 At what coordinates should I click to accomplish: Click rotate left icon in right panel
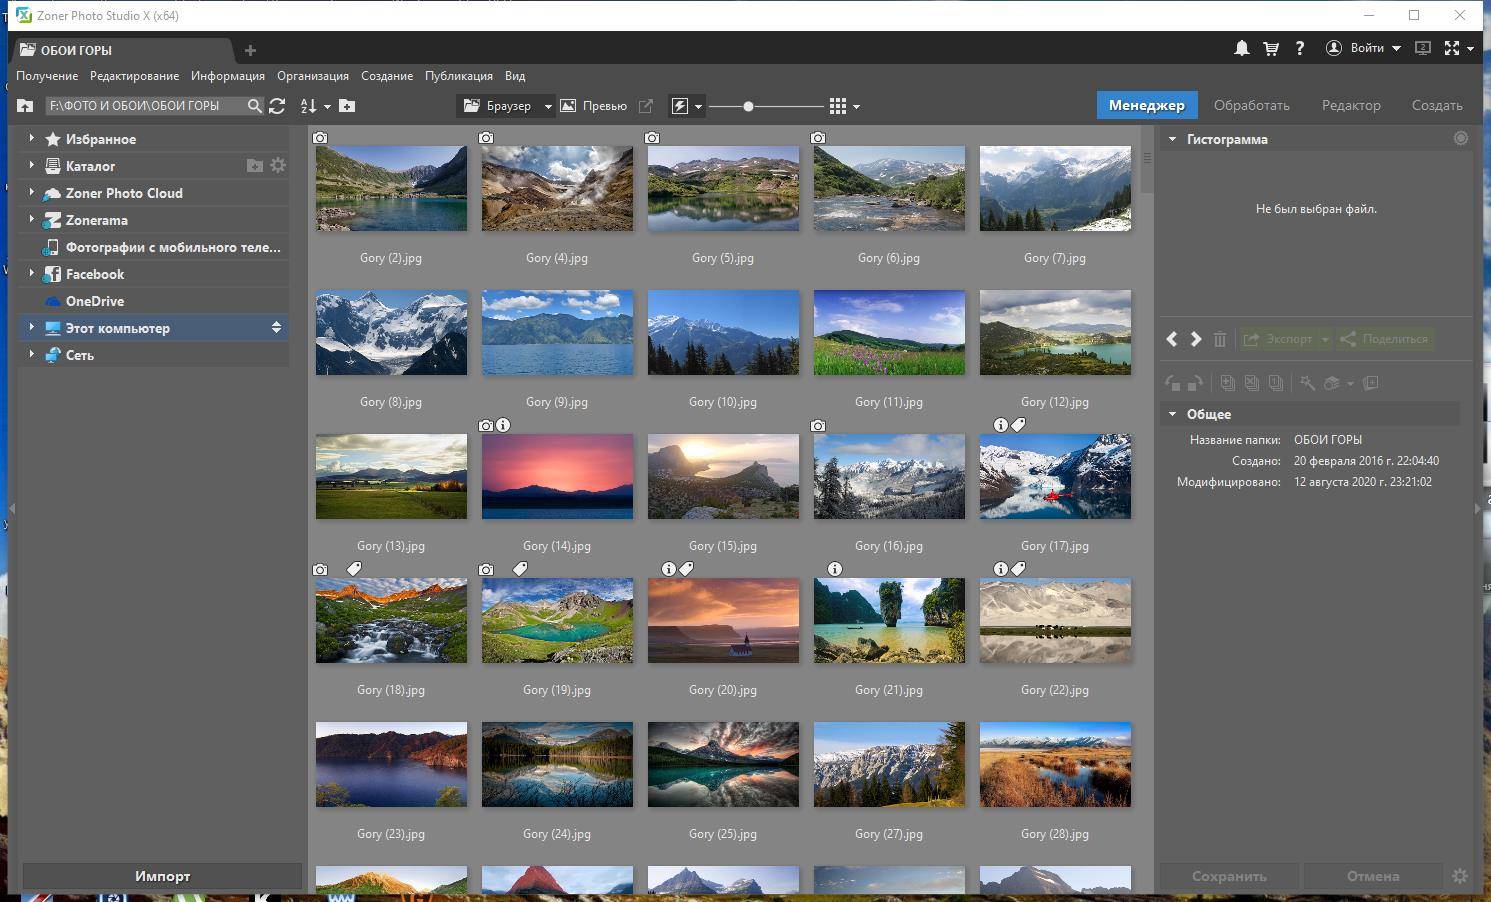pos(1172,383)
